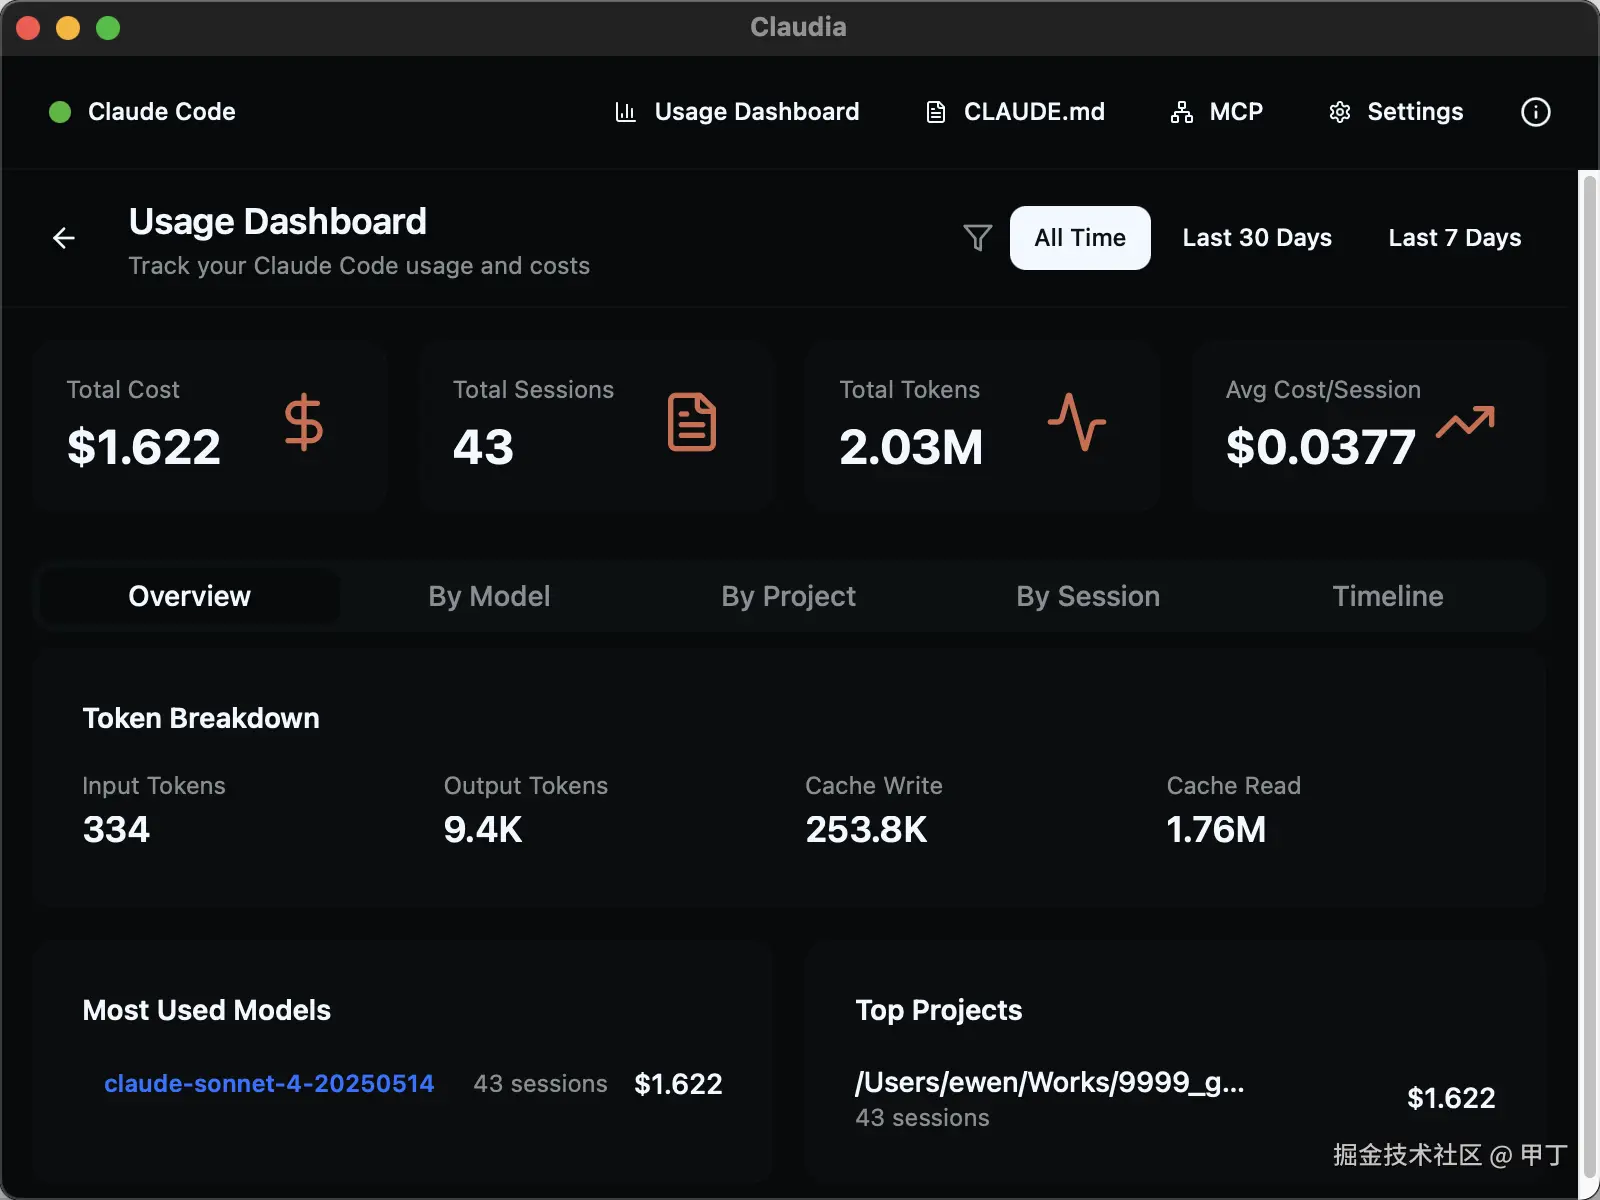Click the CLAUDE.md file icon

click(x=936, y=112)
